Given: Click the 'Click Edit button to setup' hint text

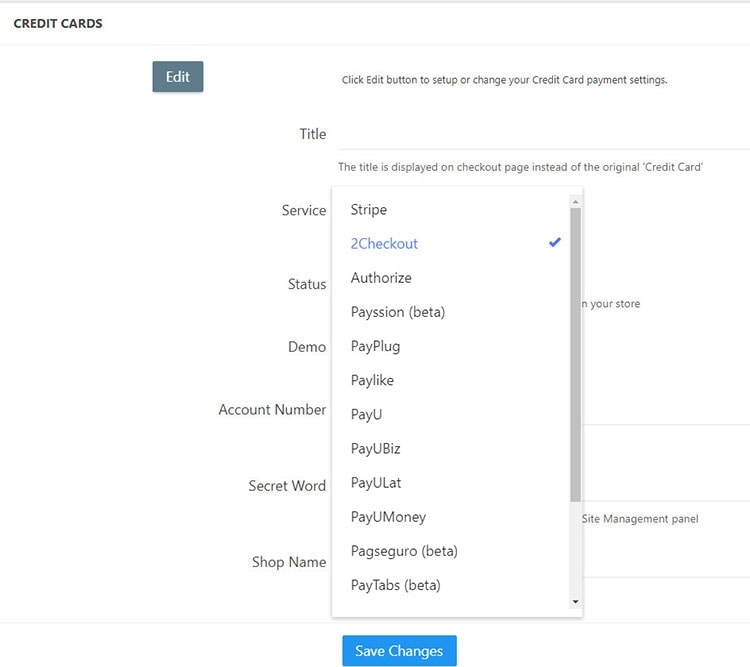Looking at the screenshot, I should (x=504, y=80).
